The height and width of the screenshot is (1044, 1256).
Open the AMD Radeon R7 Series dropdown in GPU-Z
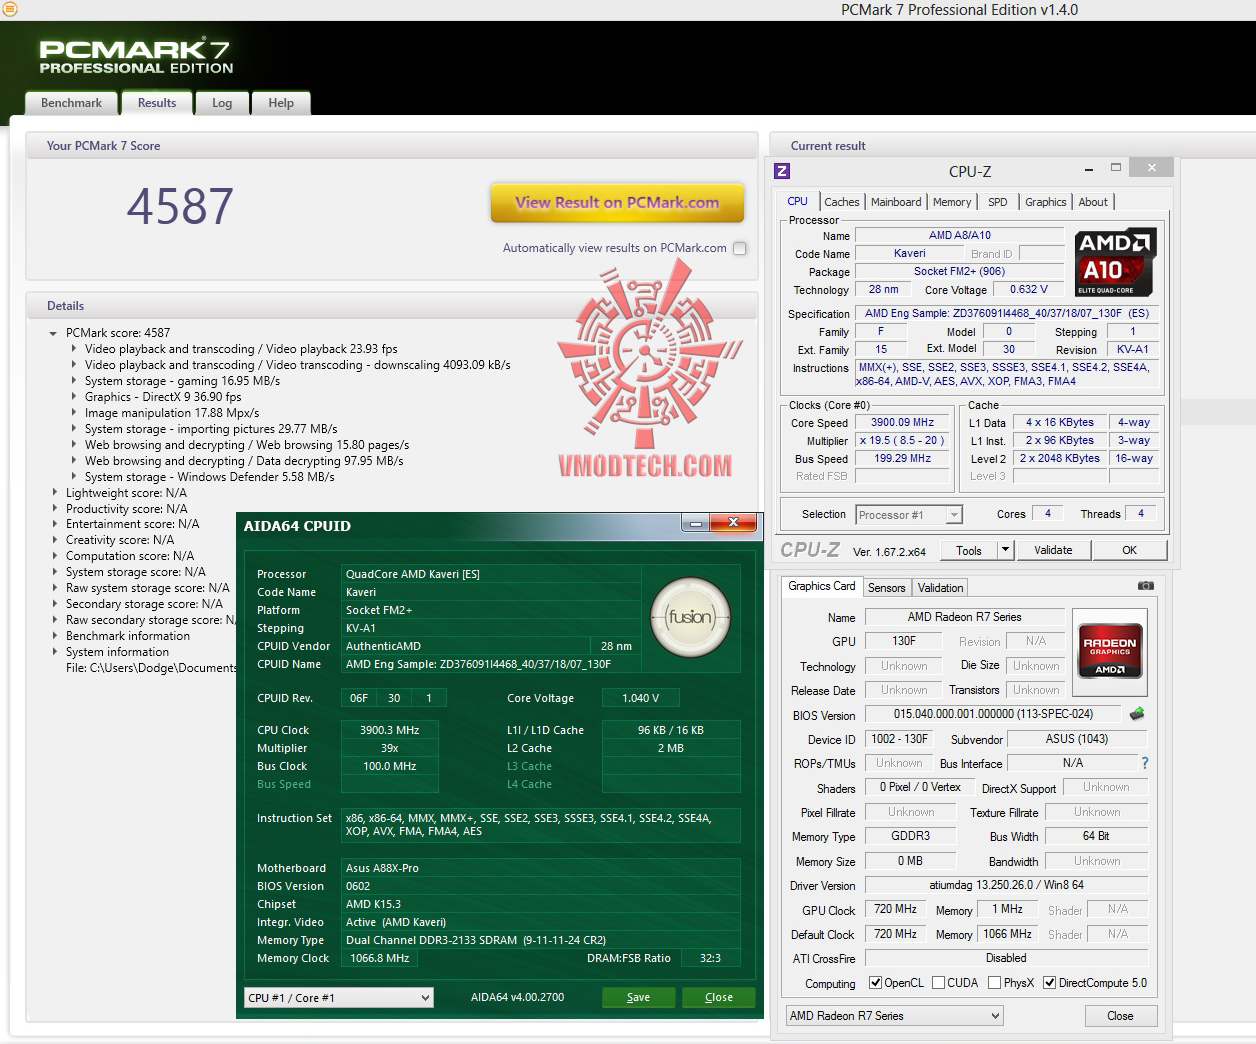994,1016
